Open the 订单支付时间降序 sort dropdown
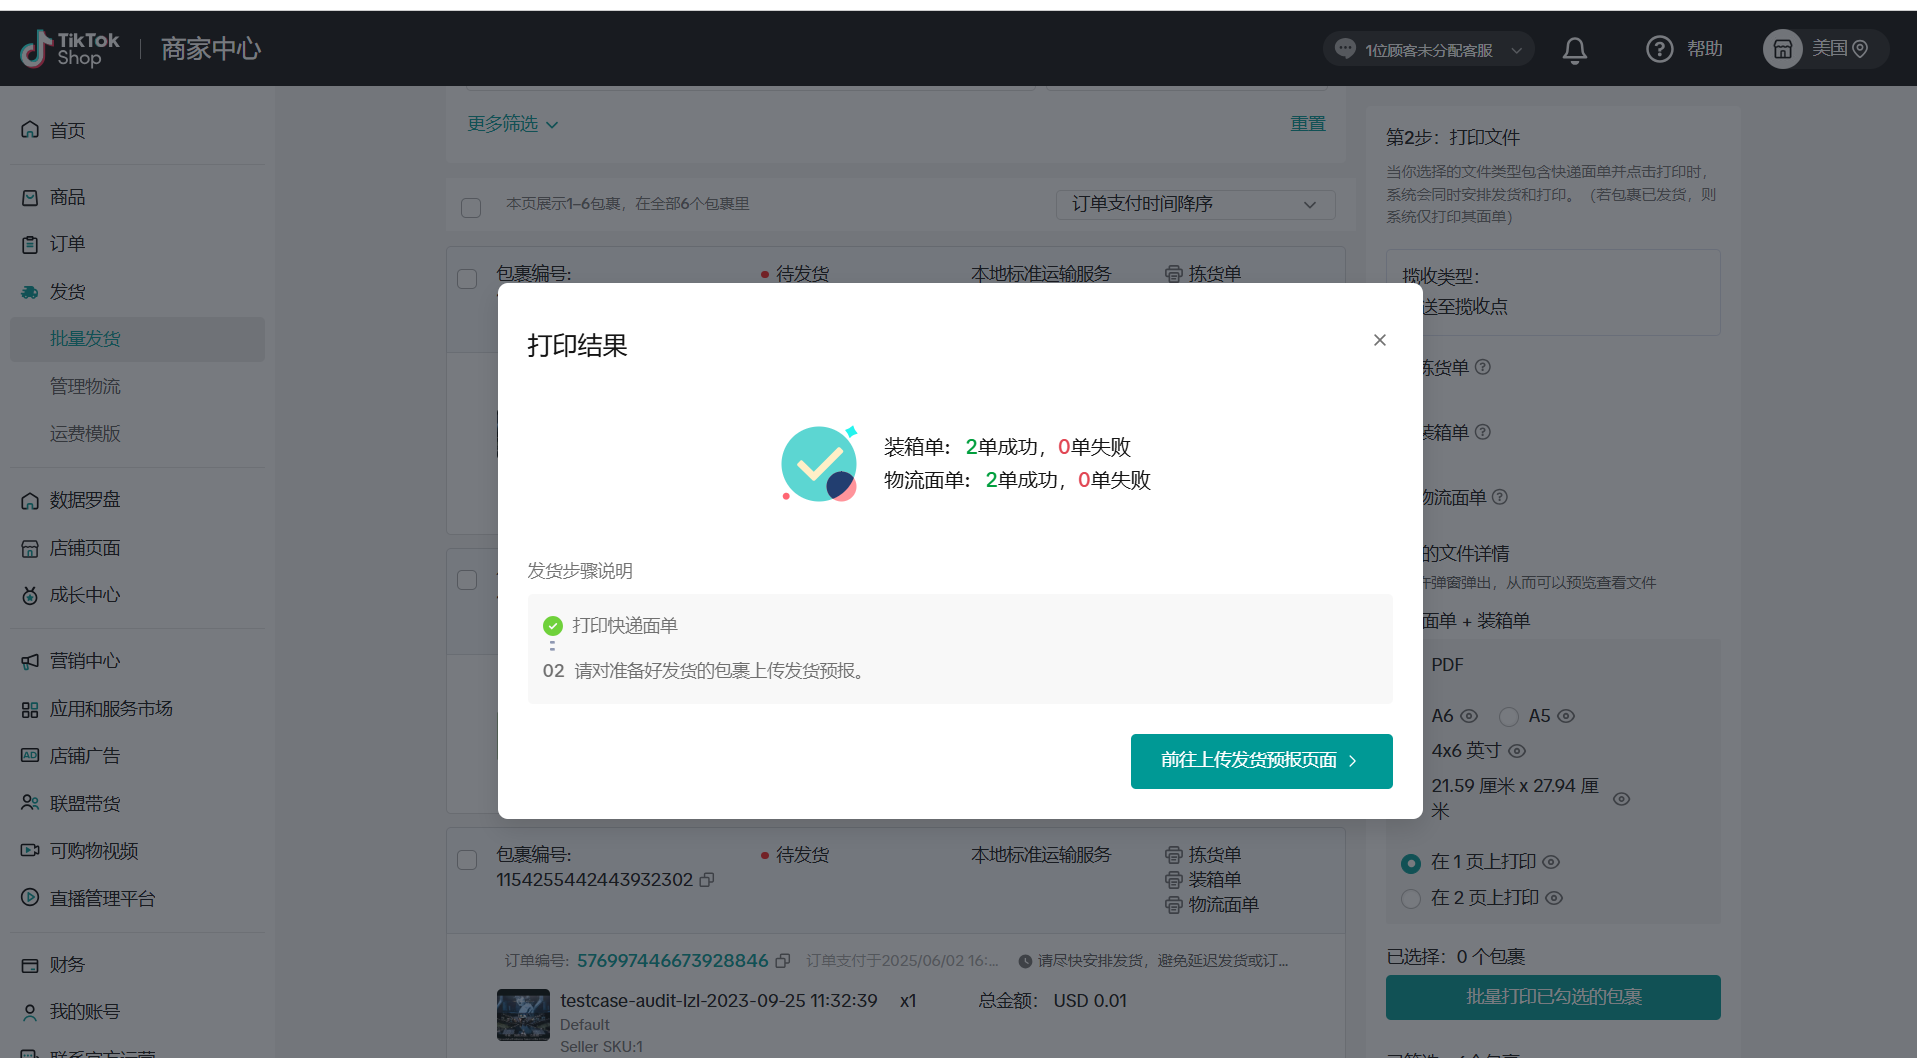Image resolution: width=1917 pixels, height=1058 pixels. [x=1195, y=204]
